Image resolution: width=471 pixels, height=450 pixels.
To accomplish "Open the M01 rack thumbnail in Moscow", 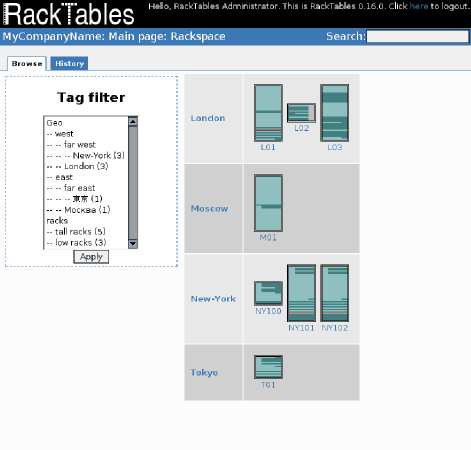I will (268, 203).
